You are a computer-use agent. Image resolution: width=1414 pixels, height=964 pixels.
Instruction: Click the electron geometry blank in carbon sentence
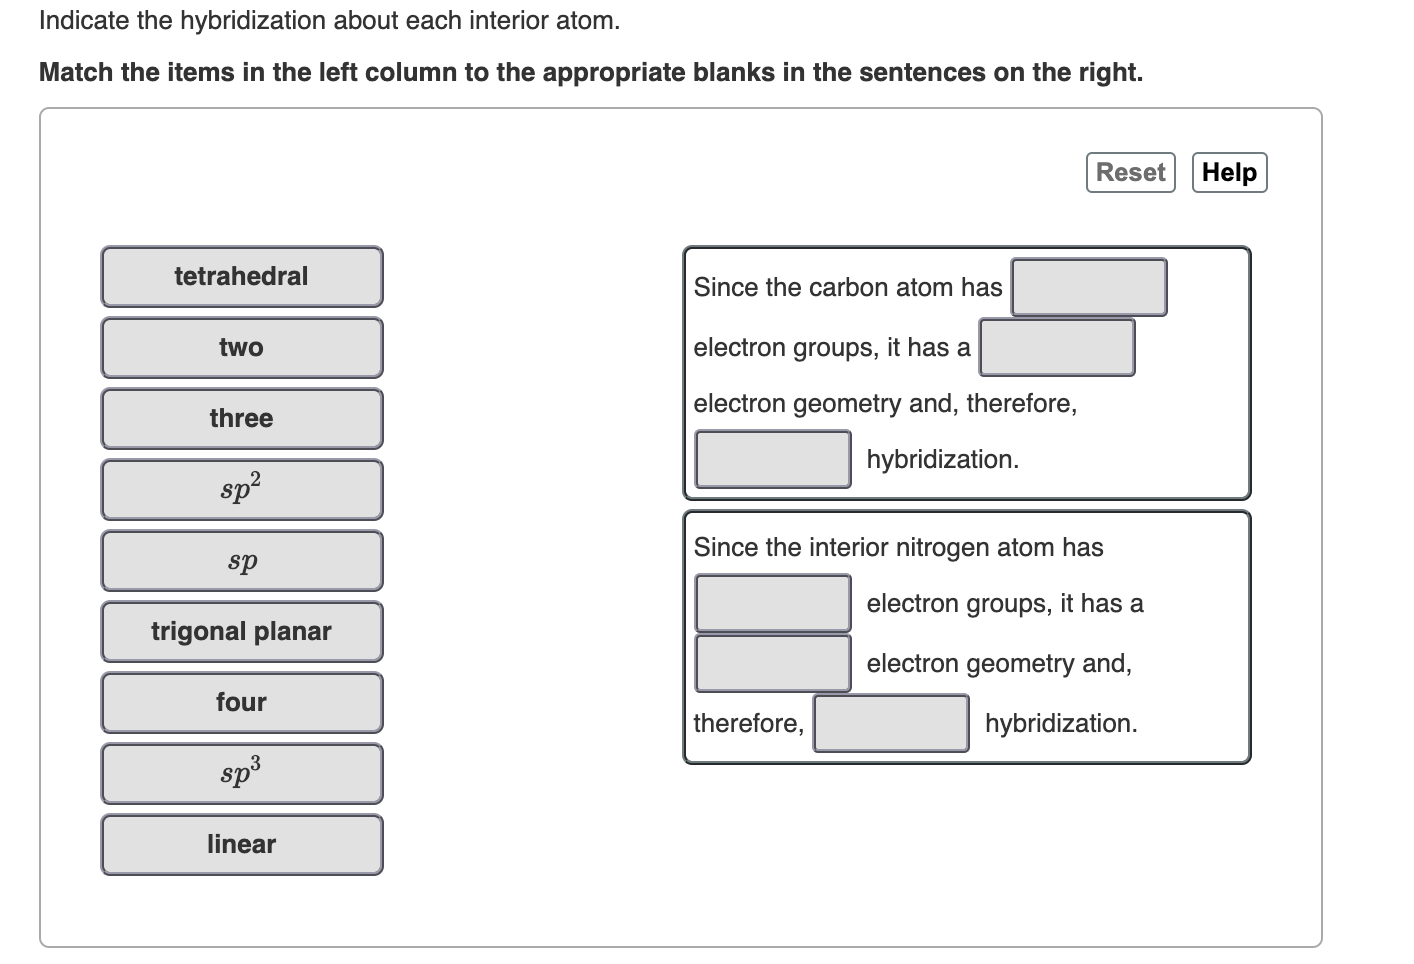click(x=1056, y=347)
